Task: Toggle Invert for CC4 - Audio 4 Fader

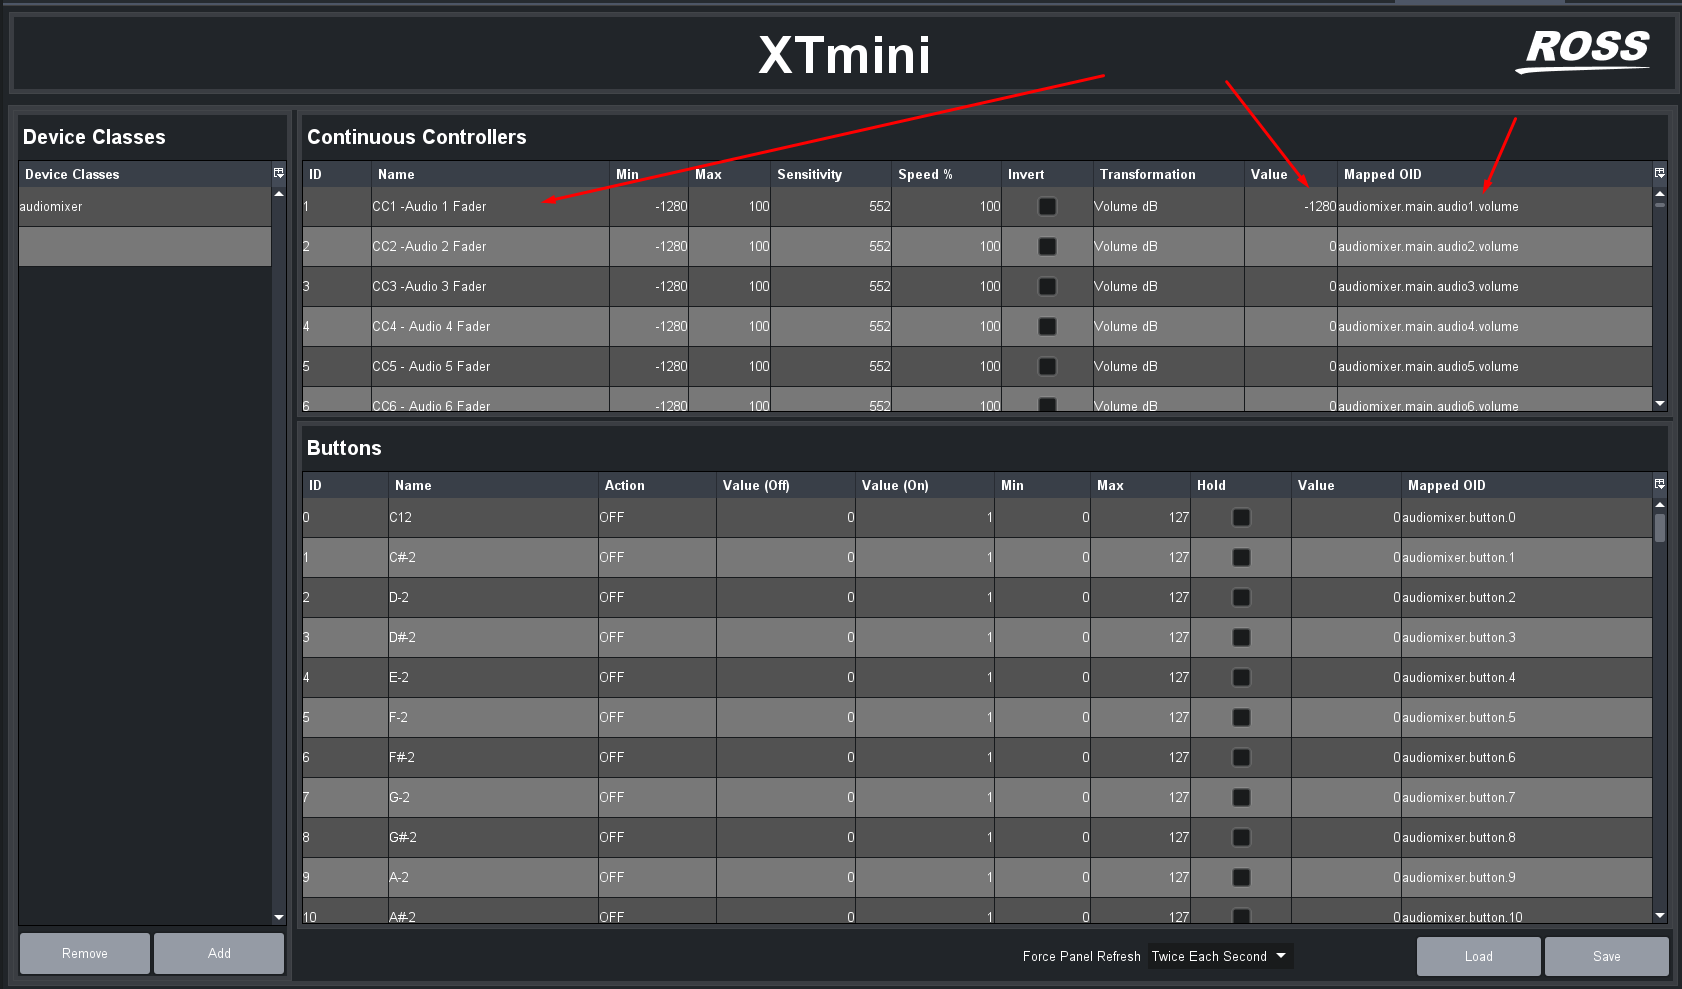Action: click(1047, 326)
